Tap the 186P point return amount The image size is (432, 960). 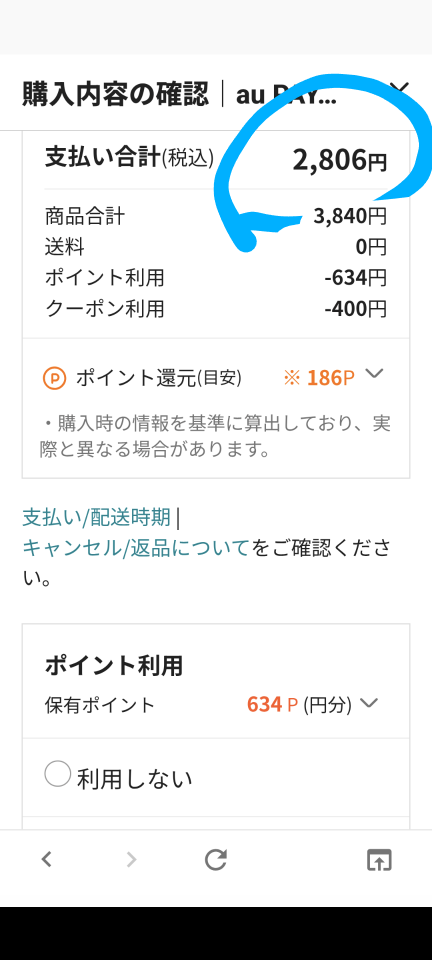pyautogui.click(x=330, y=378)
